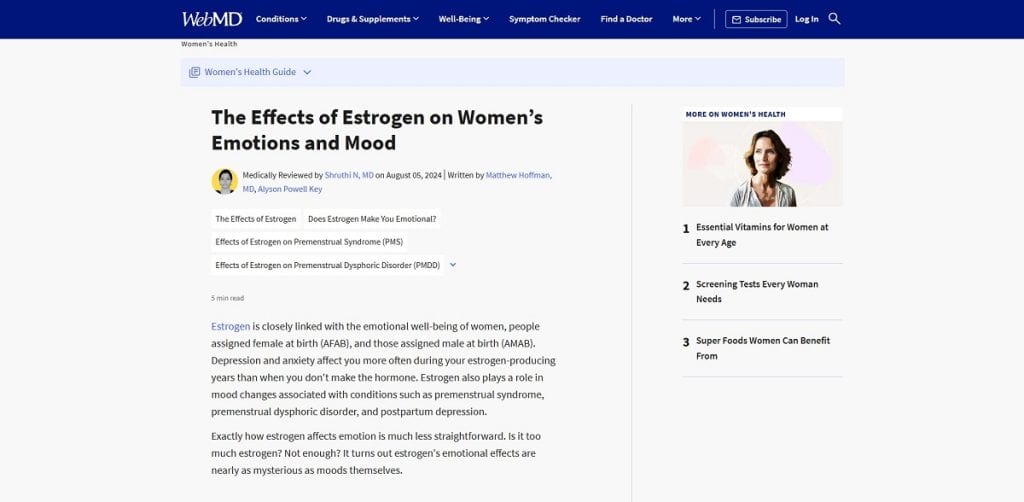Open the Conditions dropdown menu
This screenshot has height=502, width=1024.
(x=281, y=19)
